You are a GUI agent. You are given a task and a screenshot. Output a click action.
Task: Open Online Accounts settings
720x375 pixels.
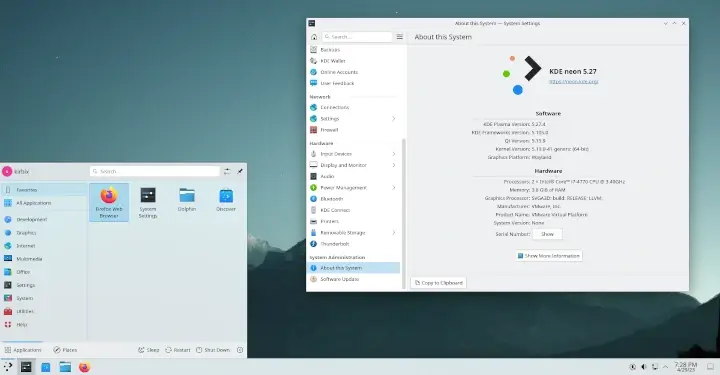tap(354, 72)
